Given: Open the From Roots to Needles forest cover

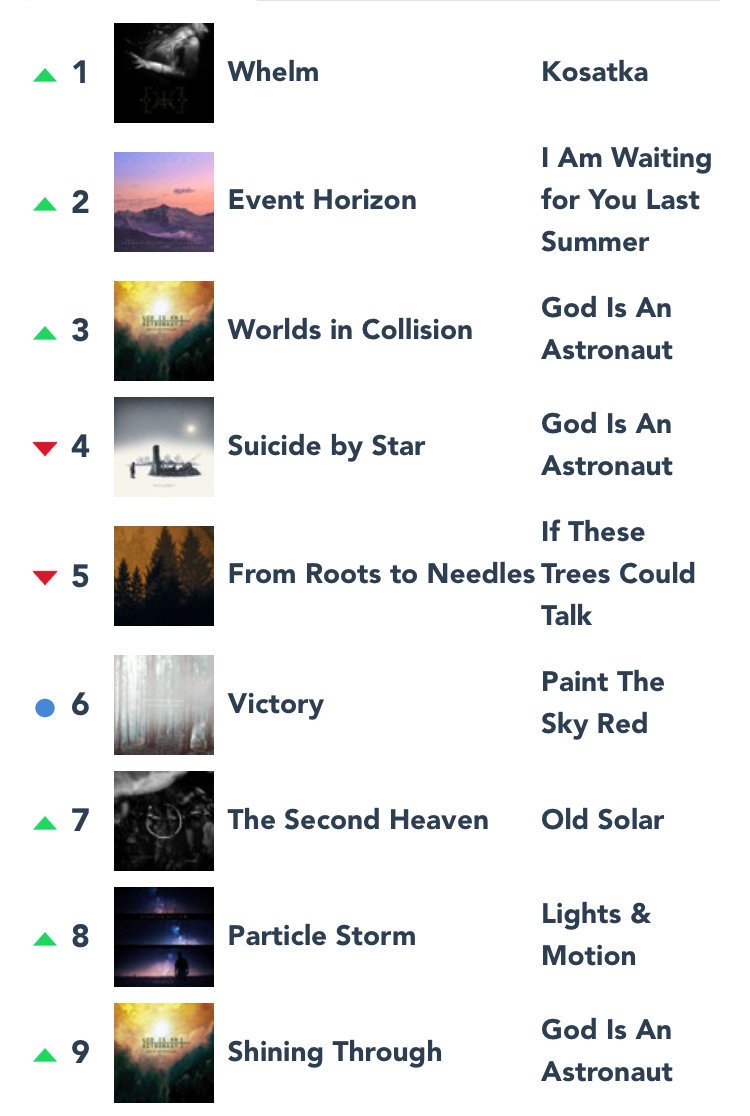Looking at the screenshot, I should [x=164, y=576].
